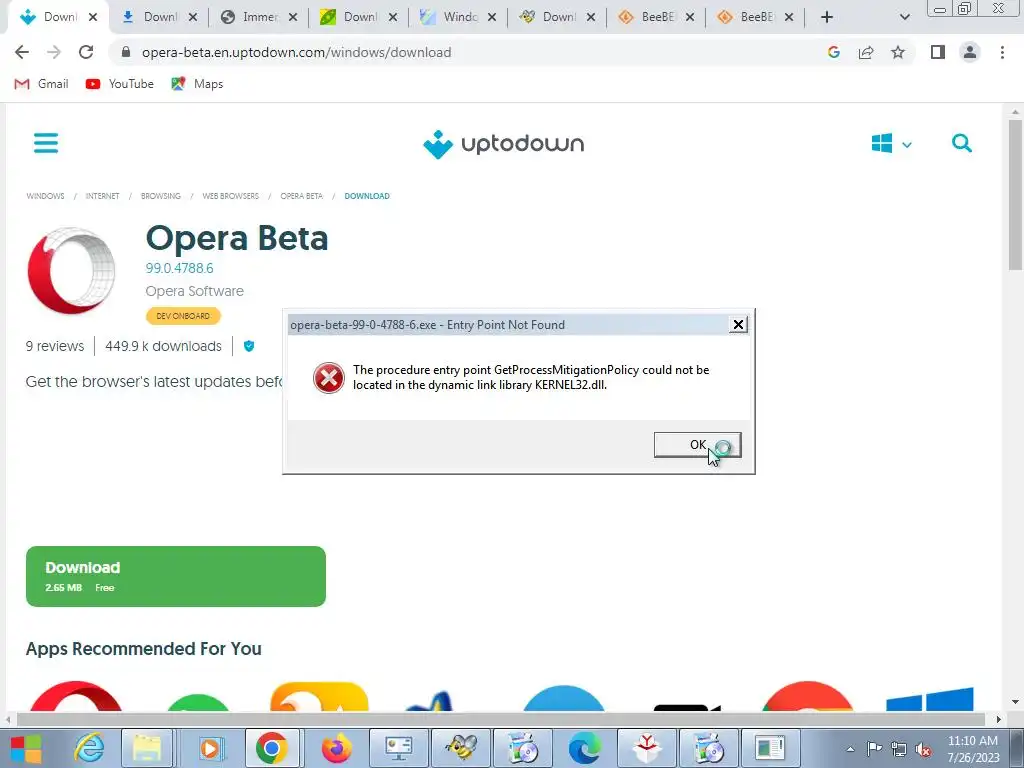Open File Explorer from taskbar
Viewport: 1024px width, 768px height.
coord(147,748)
